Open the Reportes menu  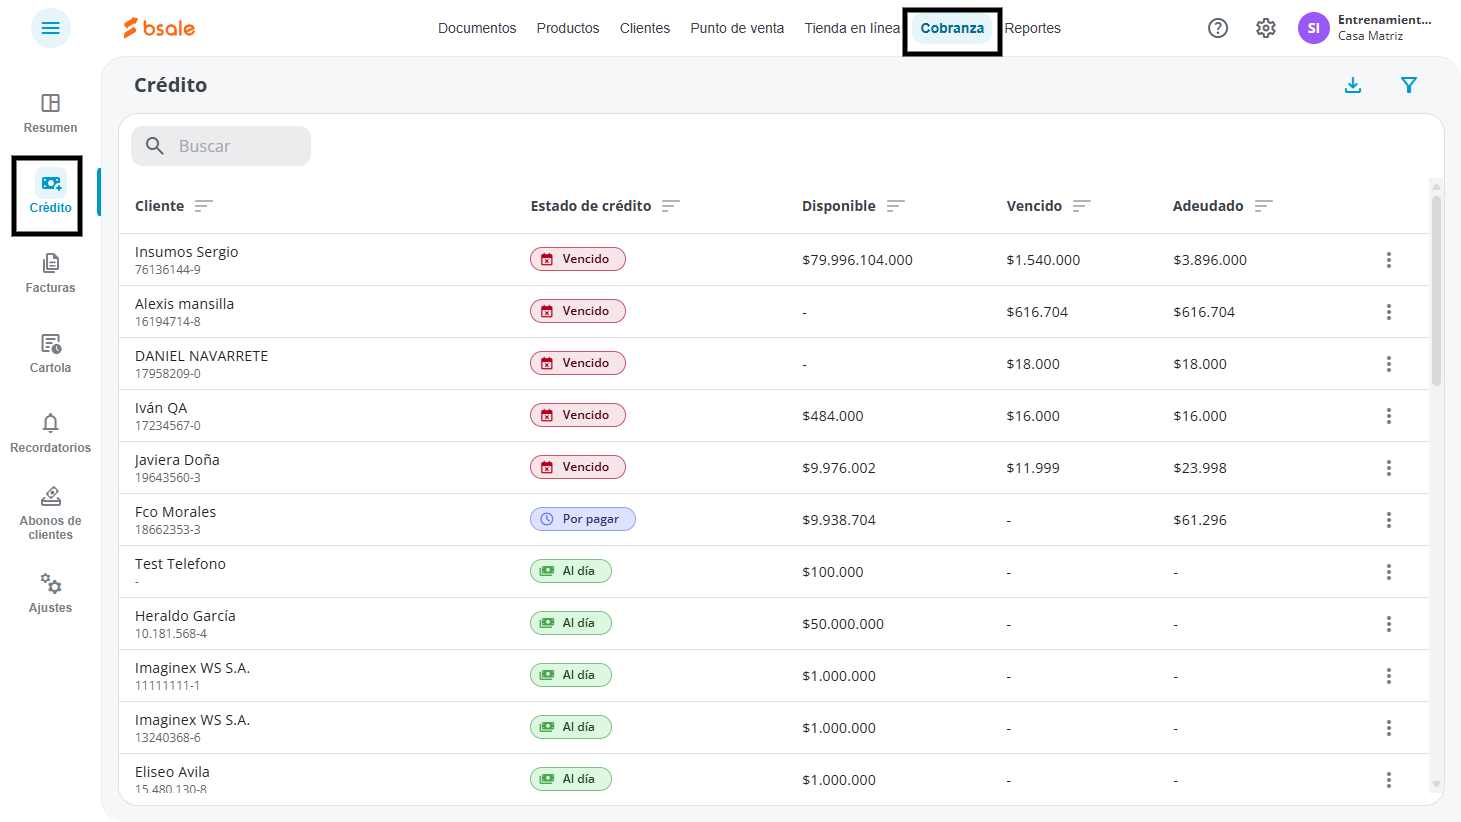tap(1033, 28)
